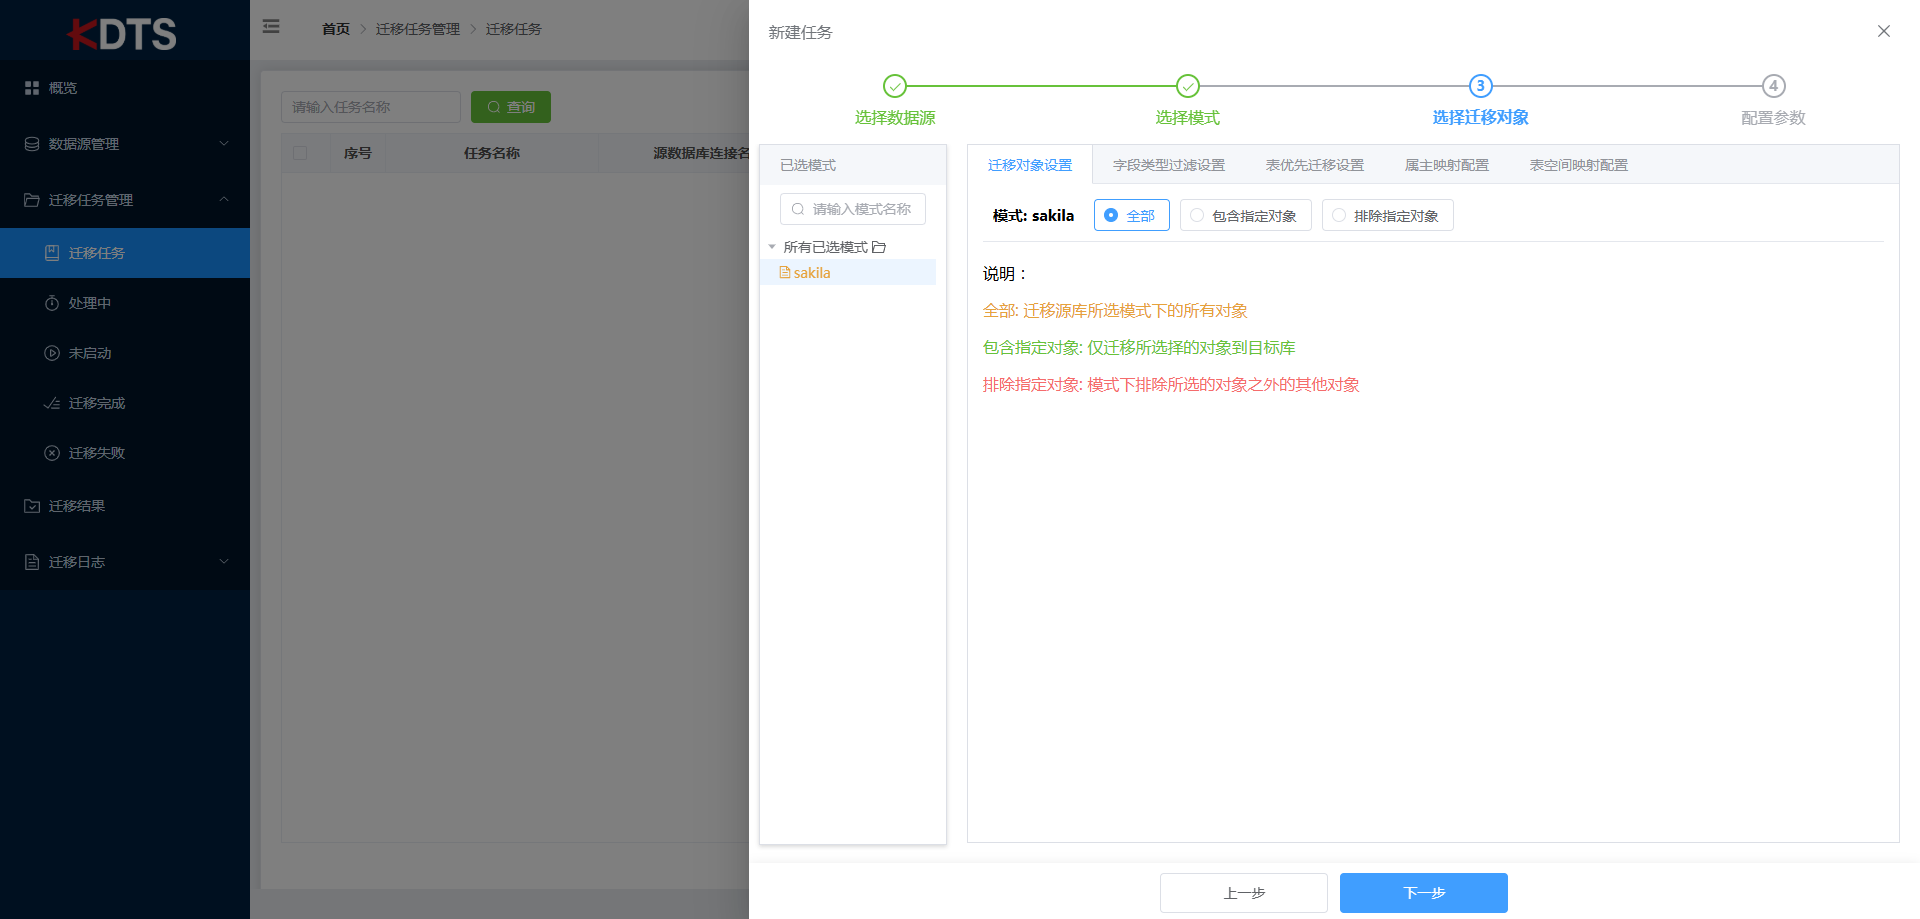Switch to the 字段类型过滤设置 tab
Screen dimensions: 1920x919
click(1169, 165)
